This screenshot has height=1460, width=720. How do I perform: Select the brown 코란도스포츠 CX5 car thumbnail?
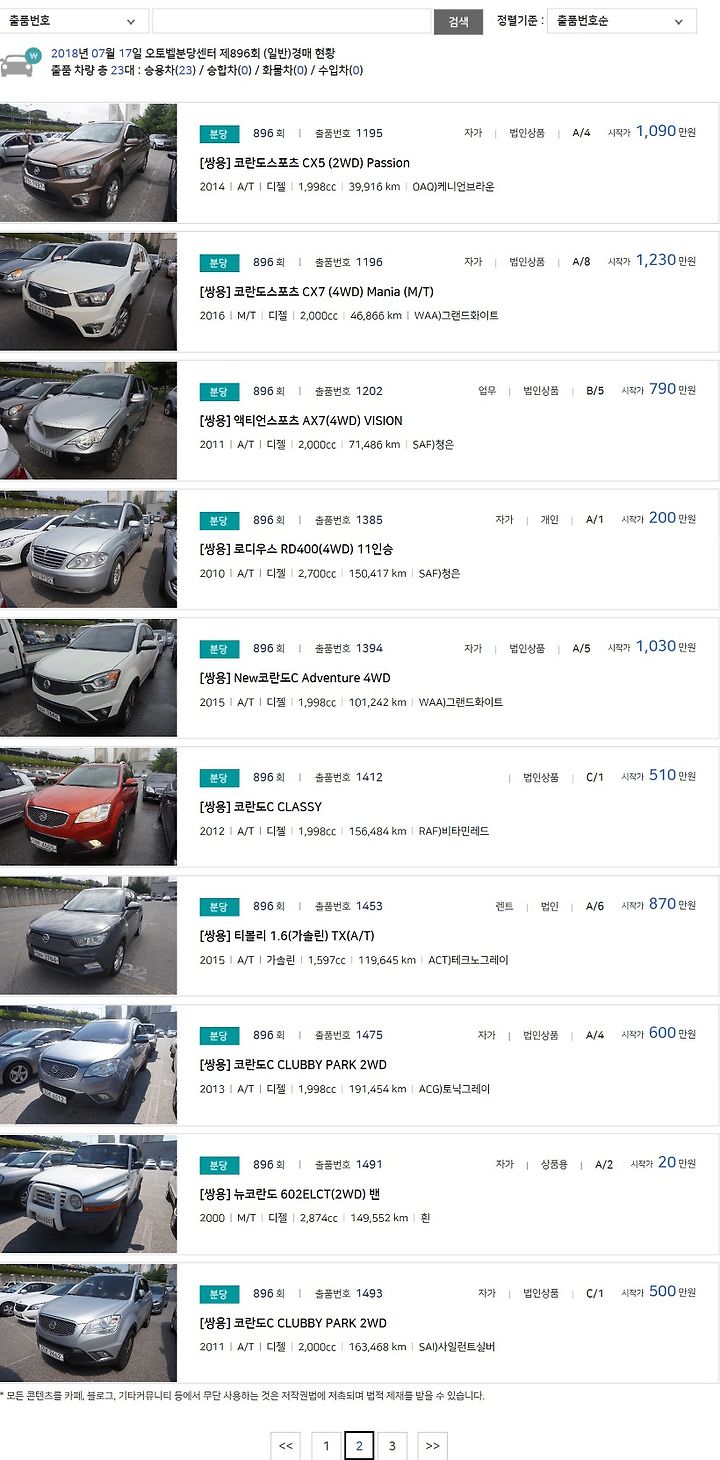click(x=88, y=162)
